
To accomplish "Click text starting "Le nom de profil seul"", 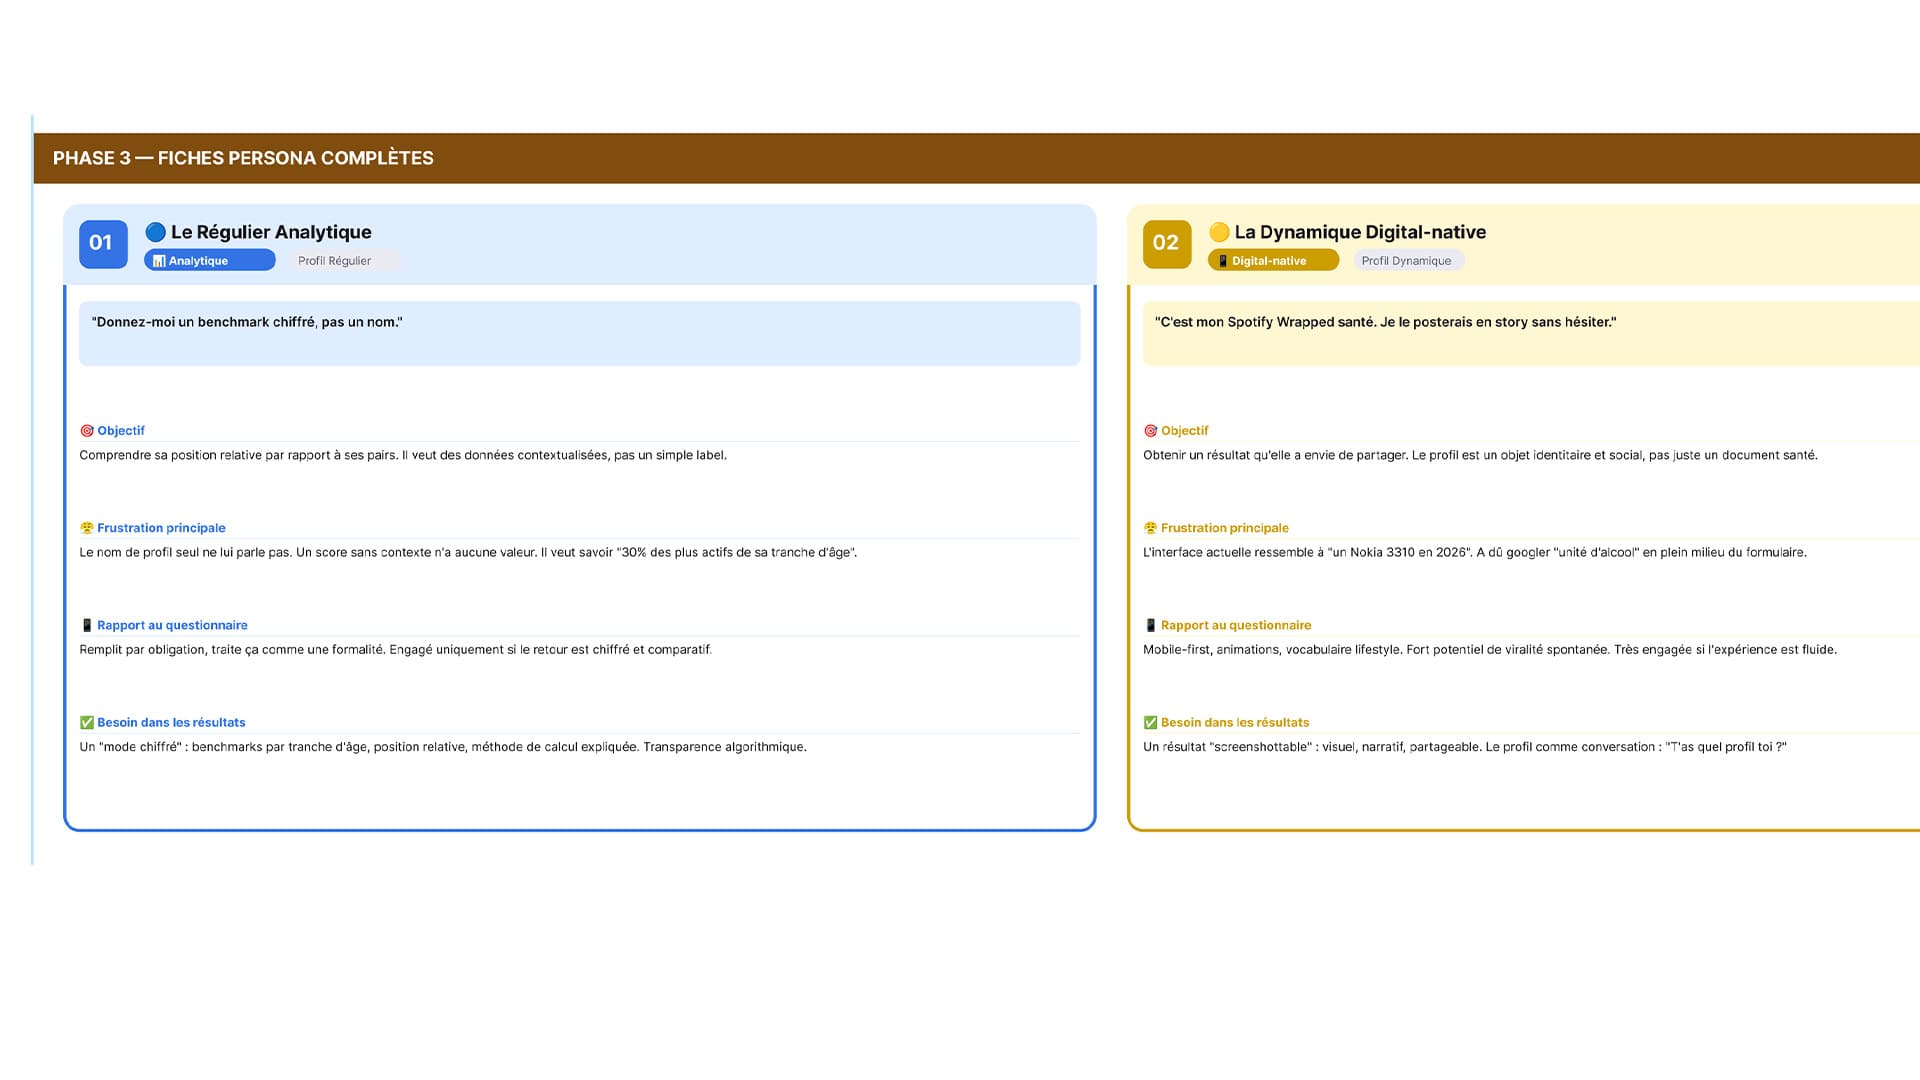I will click(468, 552).
